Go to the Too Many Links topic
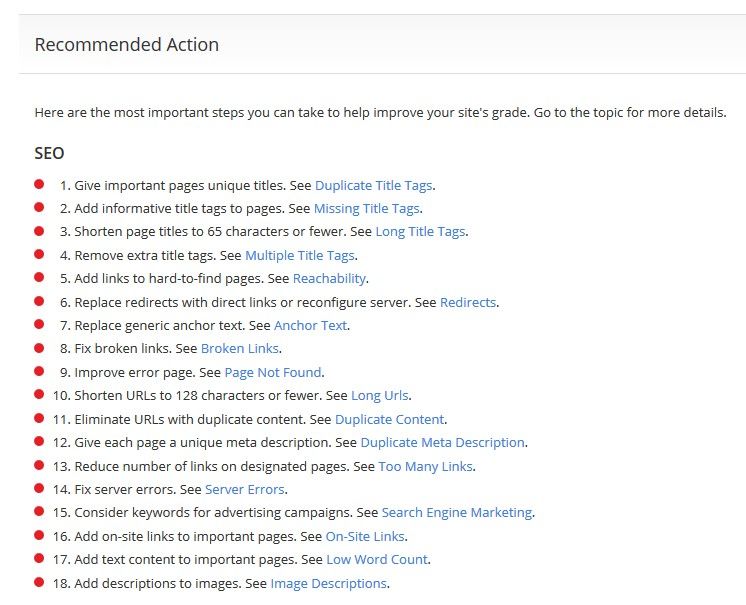 425,467
